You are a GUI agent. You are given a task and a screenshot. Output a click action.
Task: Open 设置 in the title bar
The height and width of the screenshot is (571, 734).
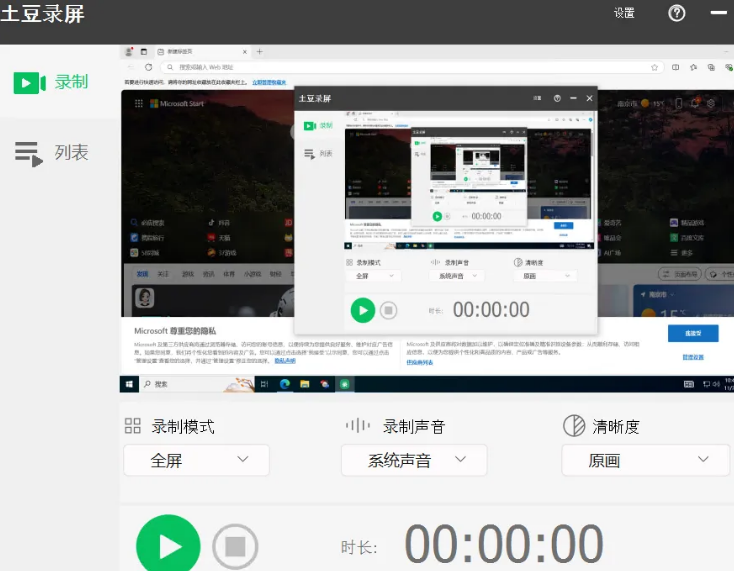point(624,13)
